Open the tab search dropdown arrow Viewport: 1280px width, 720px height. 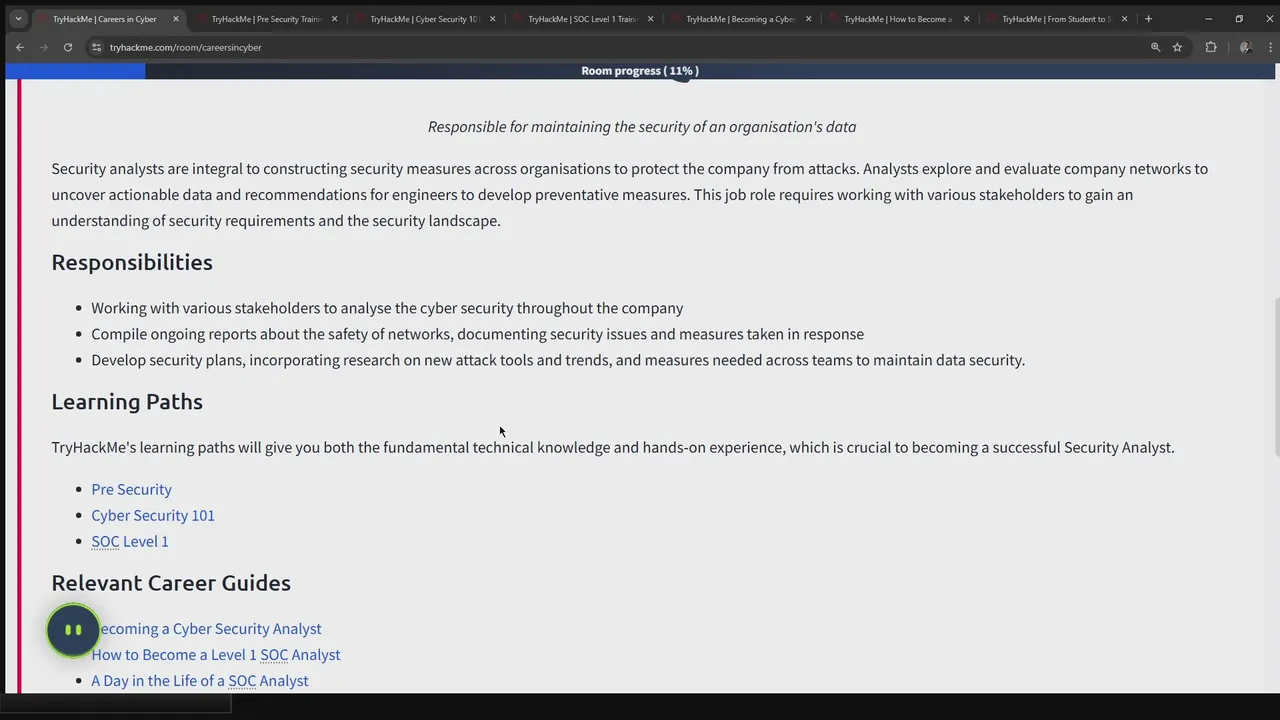tap(18, 19)
